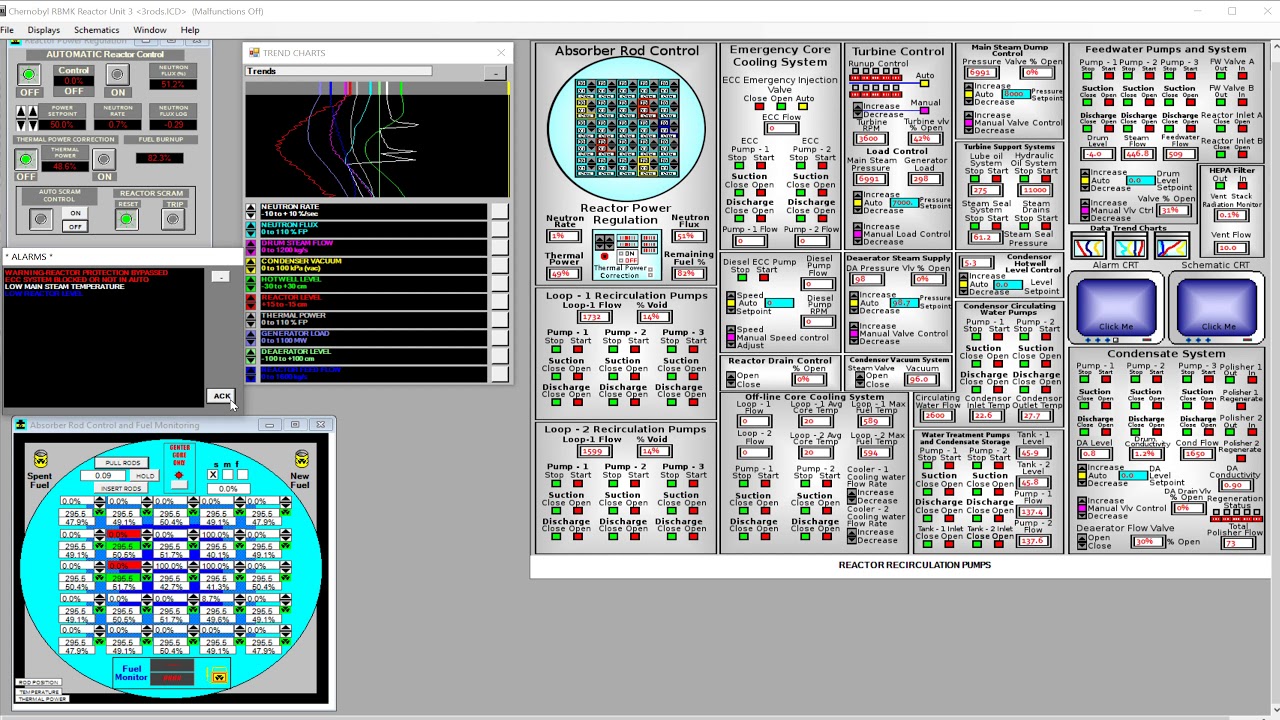The width and height of the screenshot is (1280, 720).
Task: Open the Displays menu
Action: click(x=43, y=30)
